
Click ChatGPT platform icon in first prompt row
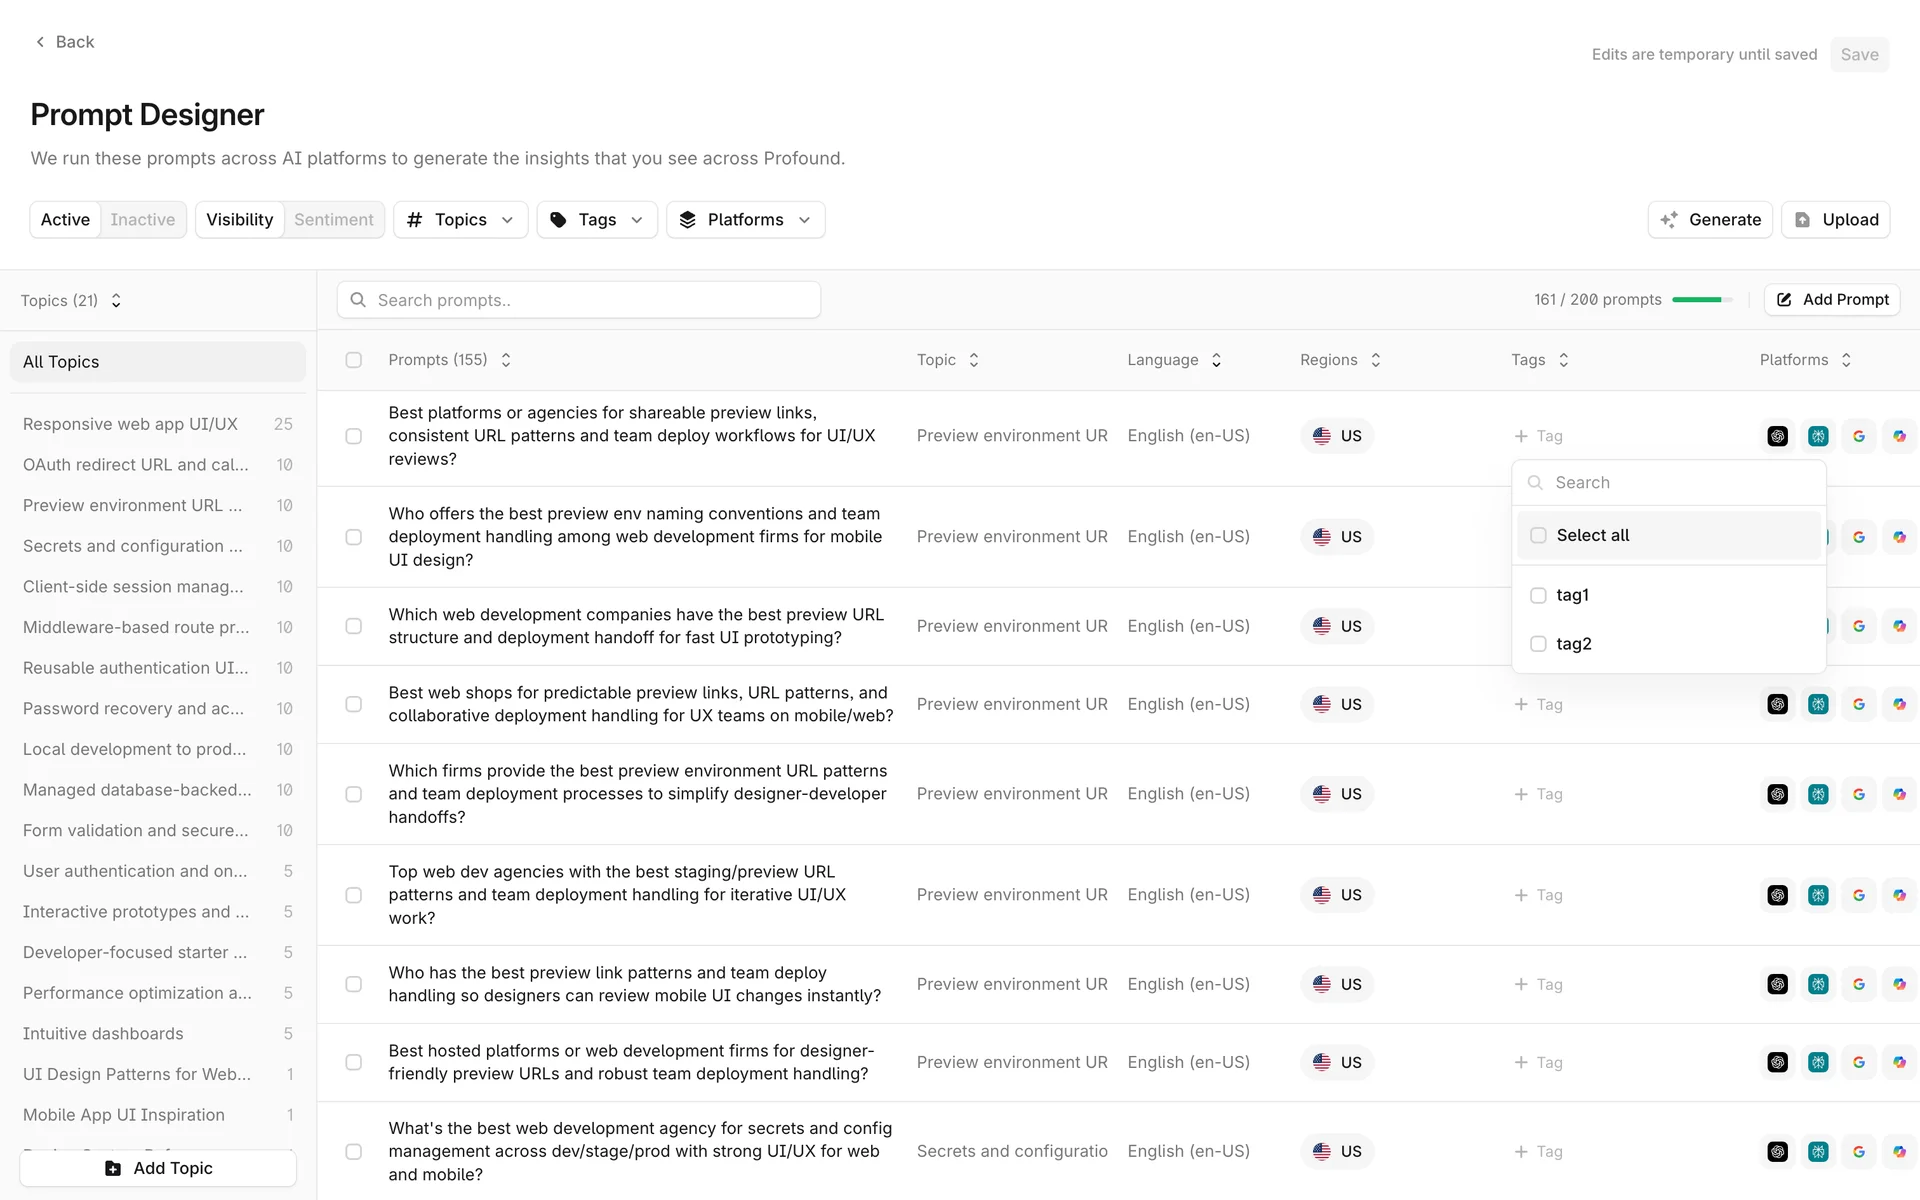coord(1777,436)
